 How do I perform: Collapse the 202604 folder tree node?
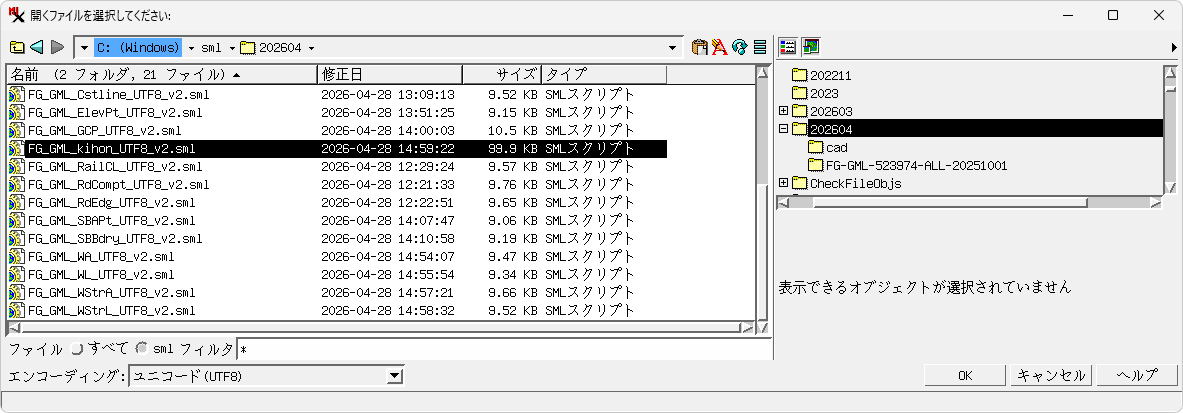784,129
